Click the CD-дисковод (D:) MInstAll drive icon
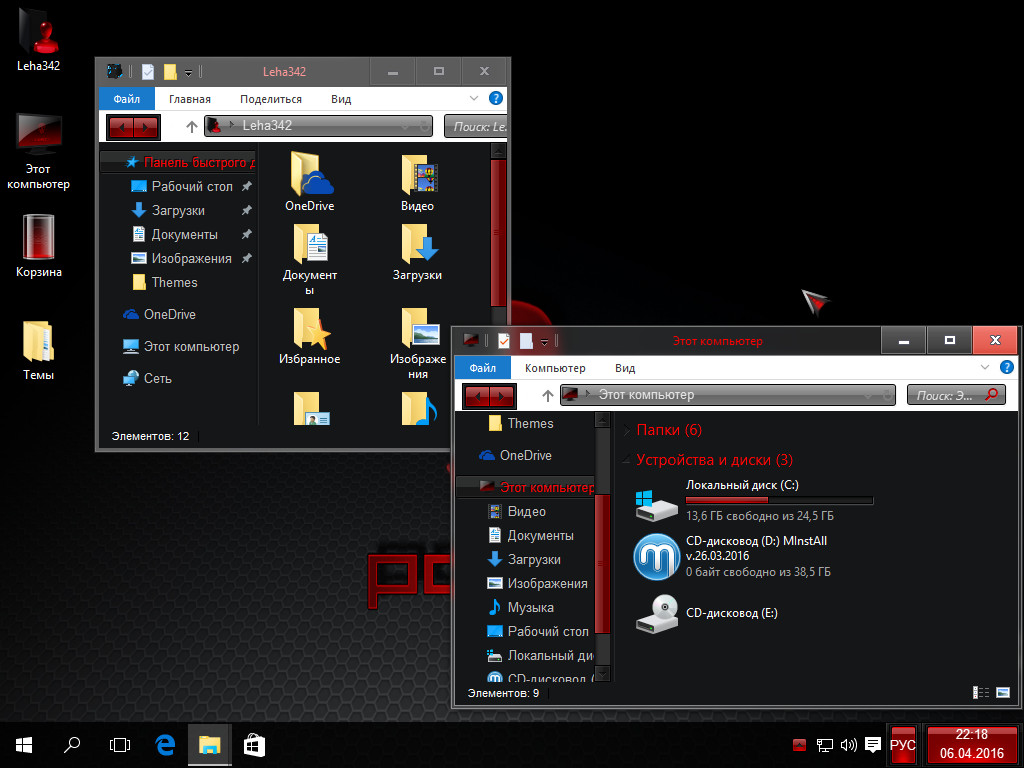Viewport: 1024px width, 768px height. point(657,557)
